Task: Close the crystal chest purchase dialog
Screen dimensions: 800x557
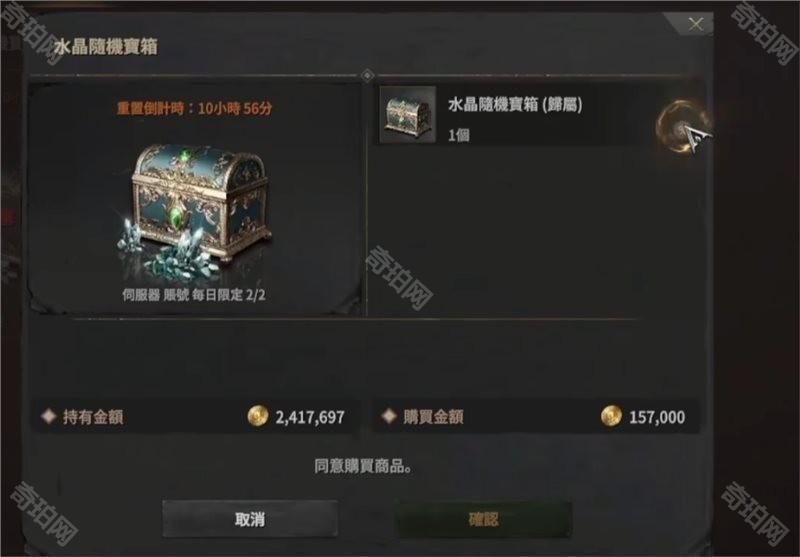Action: pyautogui.click(x=695, y=23)
